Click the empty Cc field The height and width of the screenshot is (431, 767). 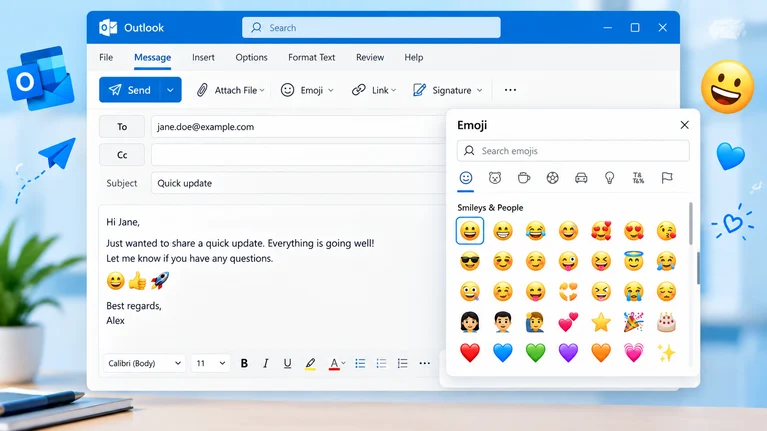click(x=298, y=155)
